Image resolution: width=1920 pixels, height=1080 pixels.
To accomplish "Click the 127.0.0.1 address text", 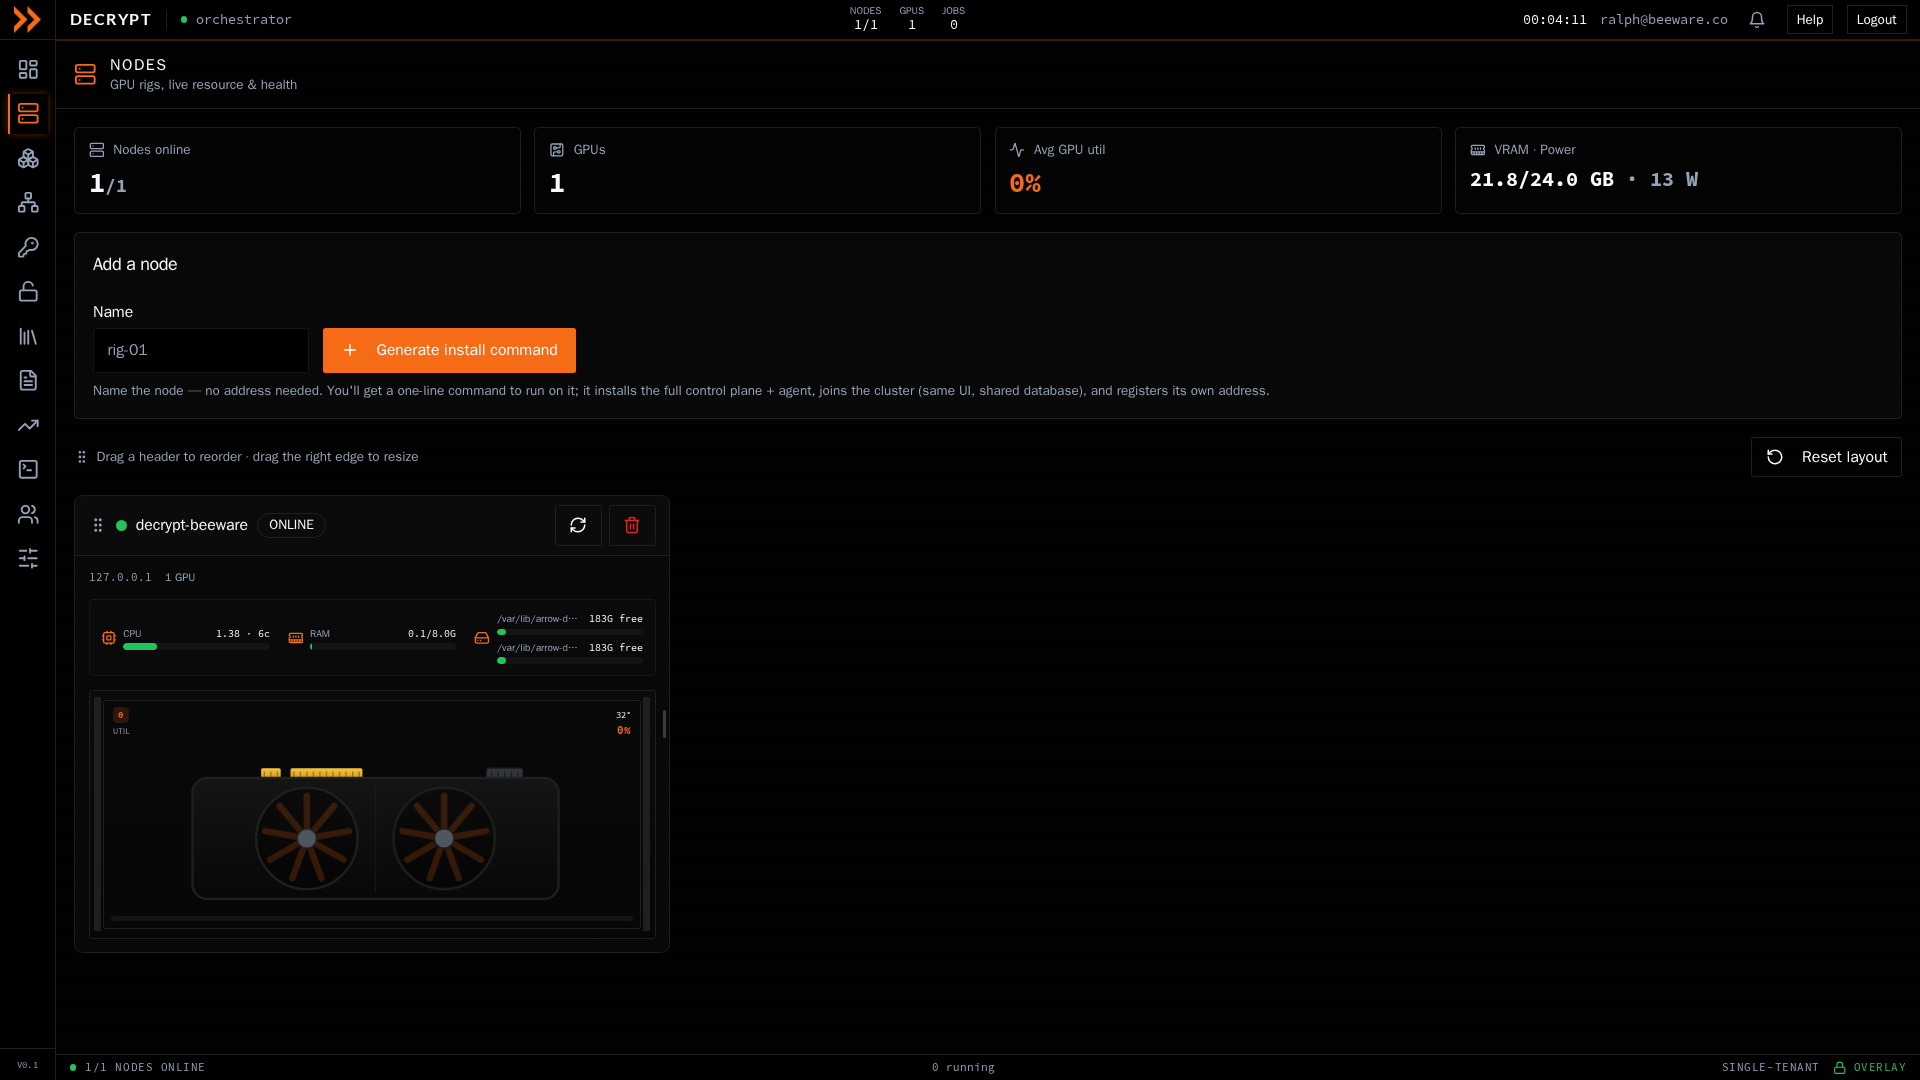I will (x=120, y=578).
